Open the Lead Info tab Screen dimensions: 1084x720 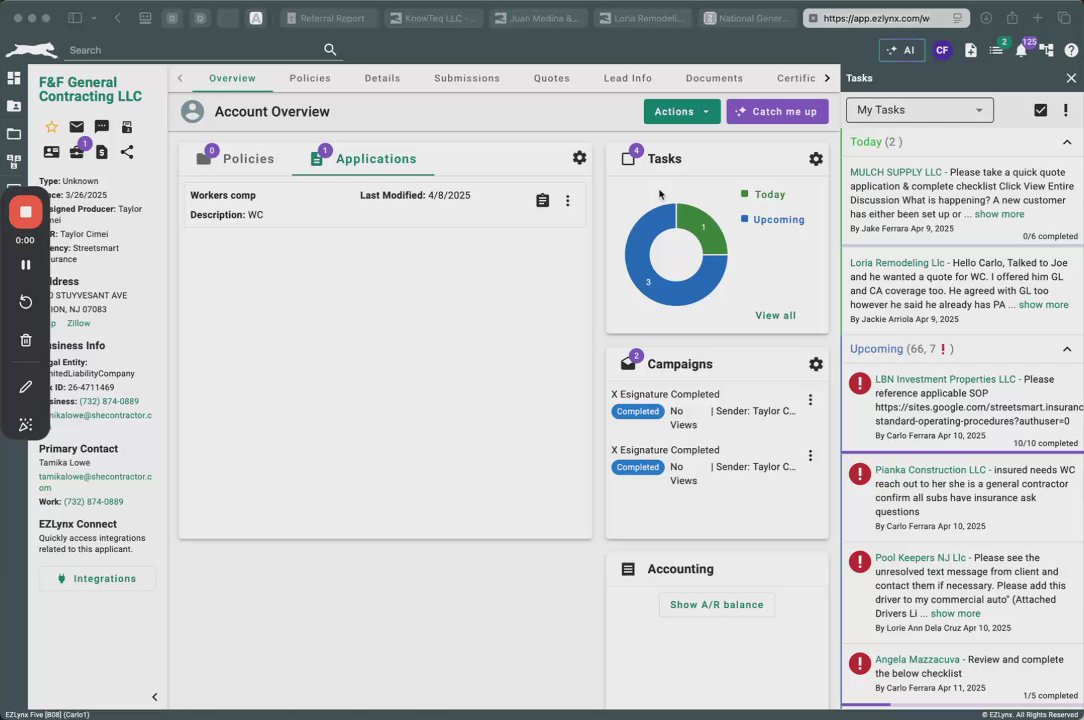[x=628, y=78]
